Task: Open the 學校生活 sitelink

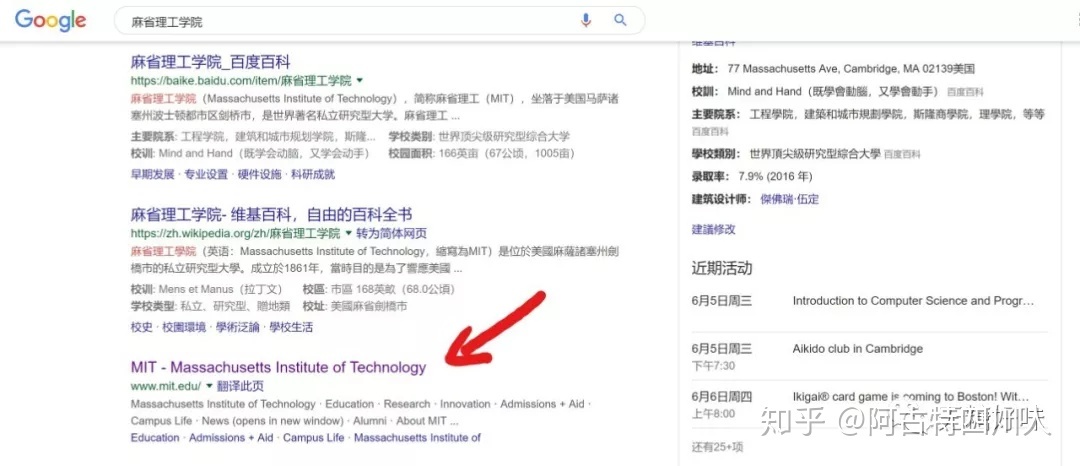Action: (x=291, y=328)
